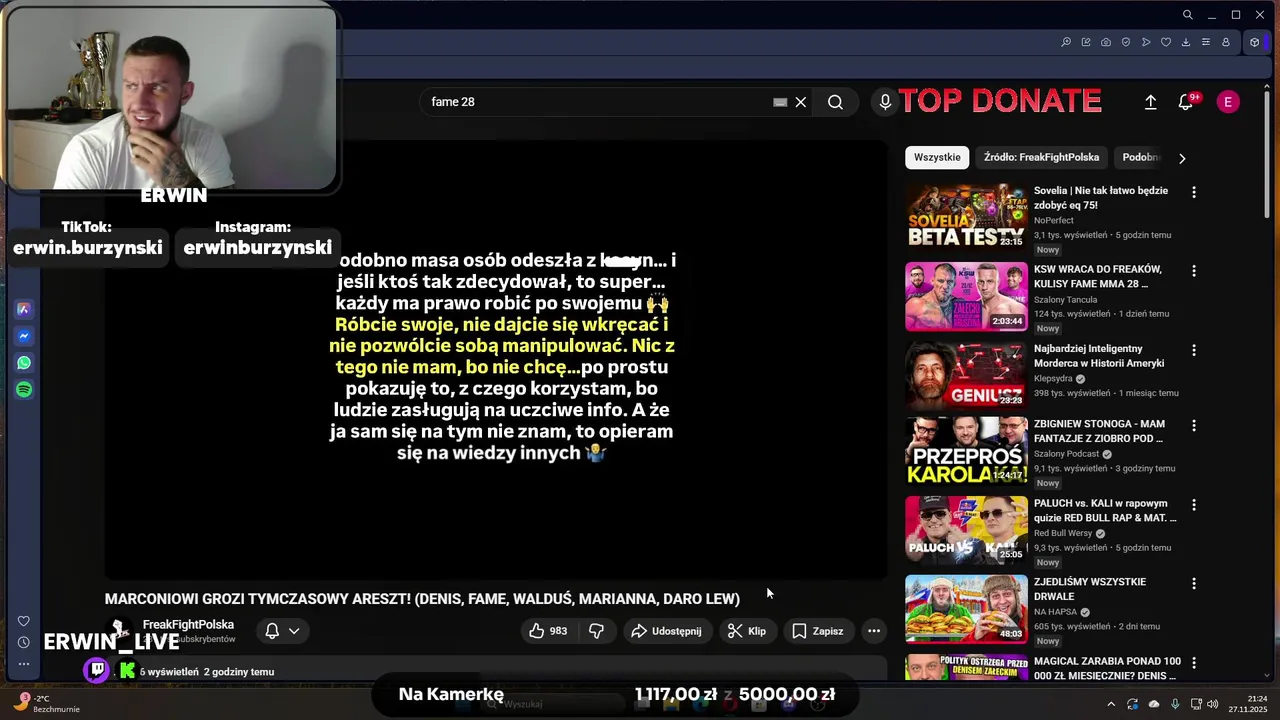
Task: Open browser downloads icon
Action: click(1186, 42)
